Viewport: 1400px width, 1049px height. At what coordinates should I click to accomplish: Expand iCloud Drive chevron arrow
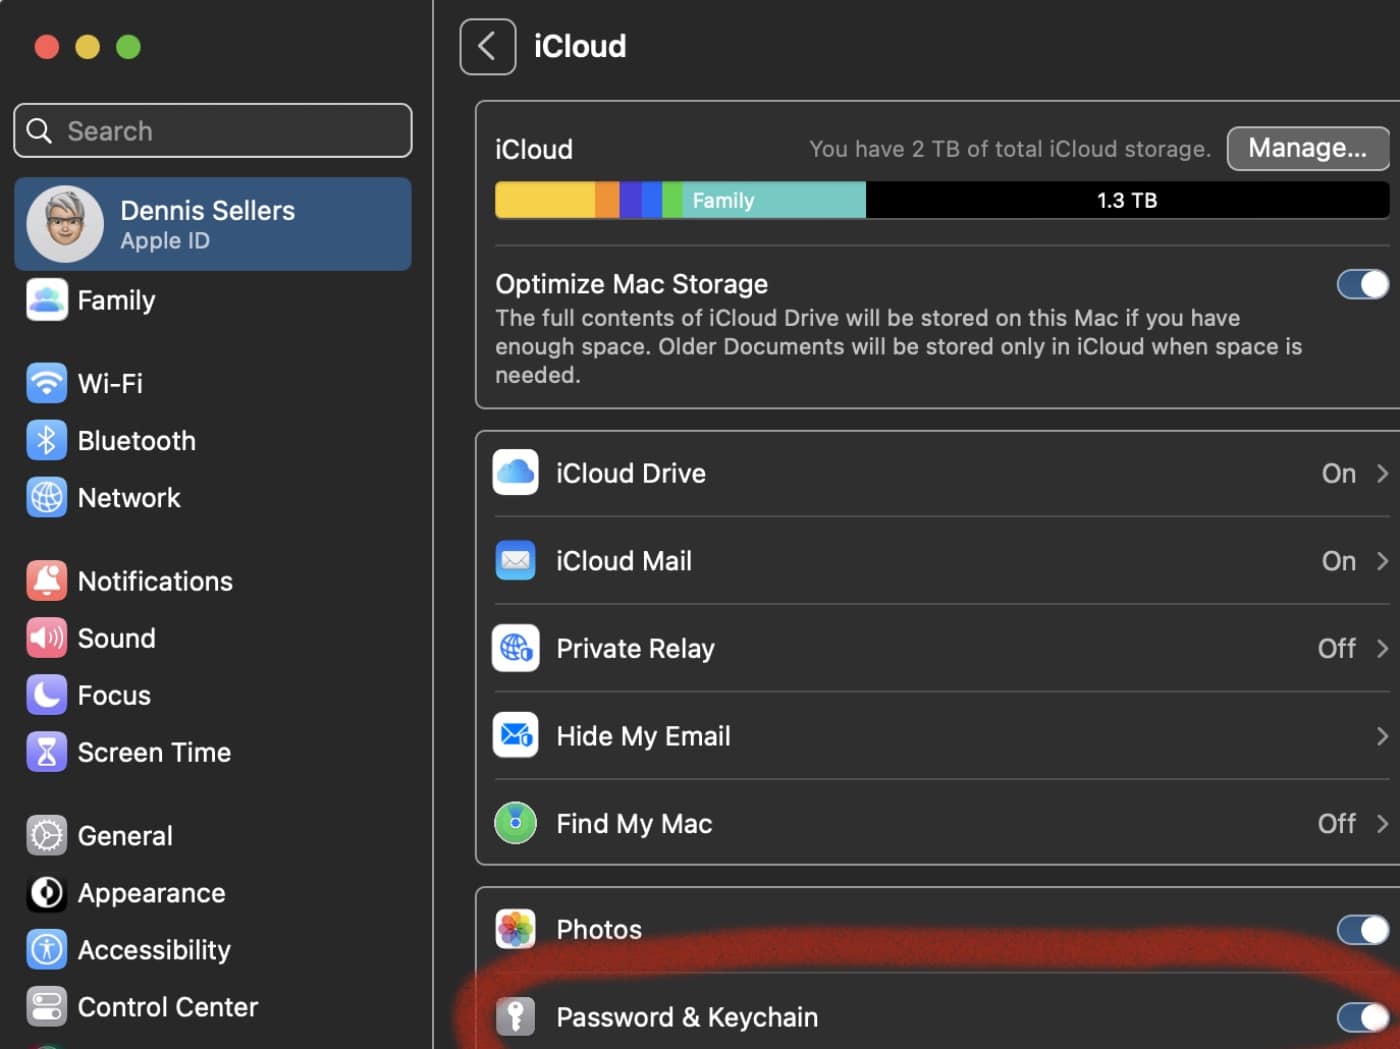[x=1382, y=473]
